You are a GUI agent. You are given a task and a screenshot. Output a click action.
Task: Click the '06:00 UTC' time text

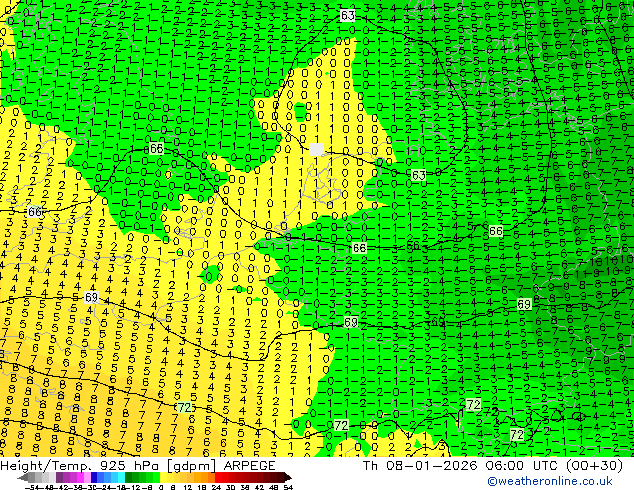pyautogui.click(x=522, y=466)
